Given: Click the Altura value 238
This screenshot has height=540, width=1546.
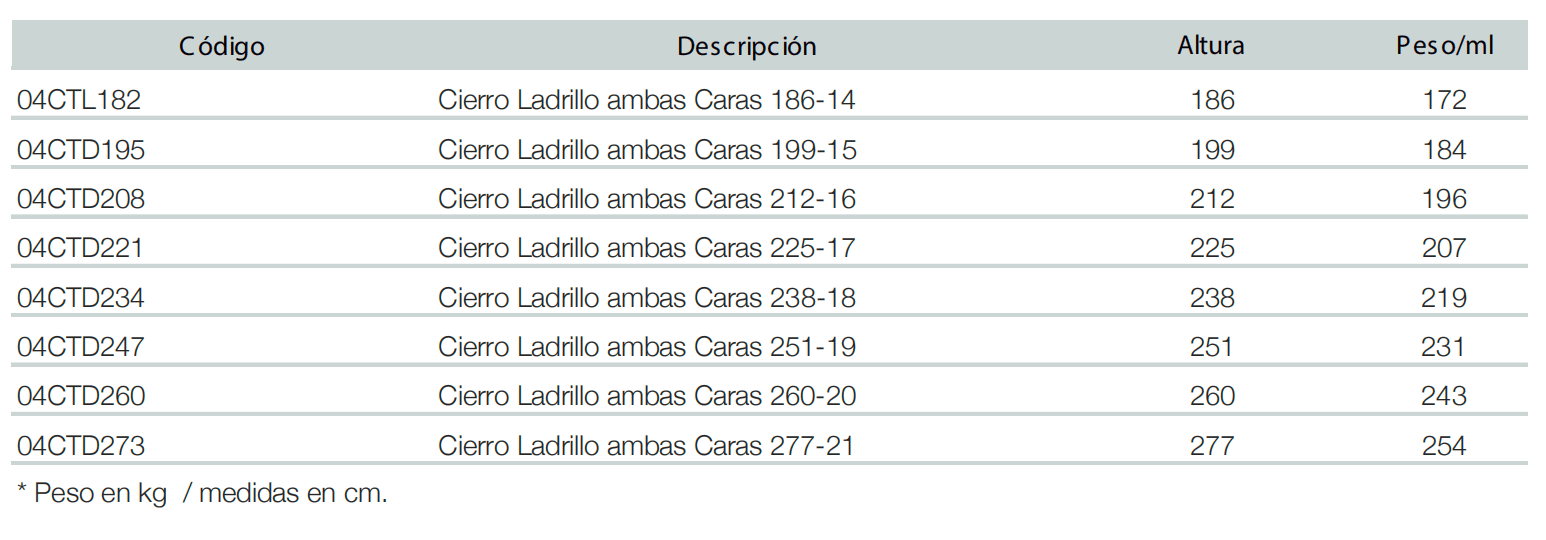Looking at the screenshot, I should point(1213,298).
